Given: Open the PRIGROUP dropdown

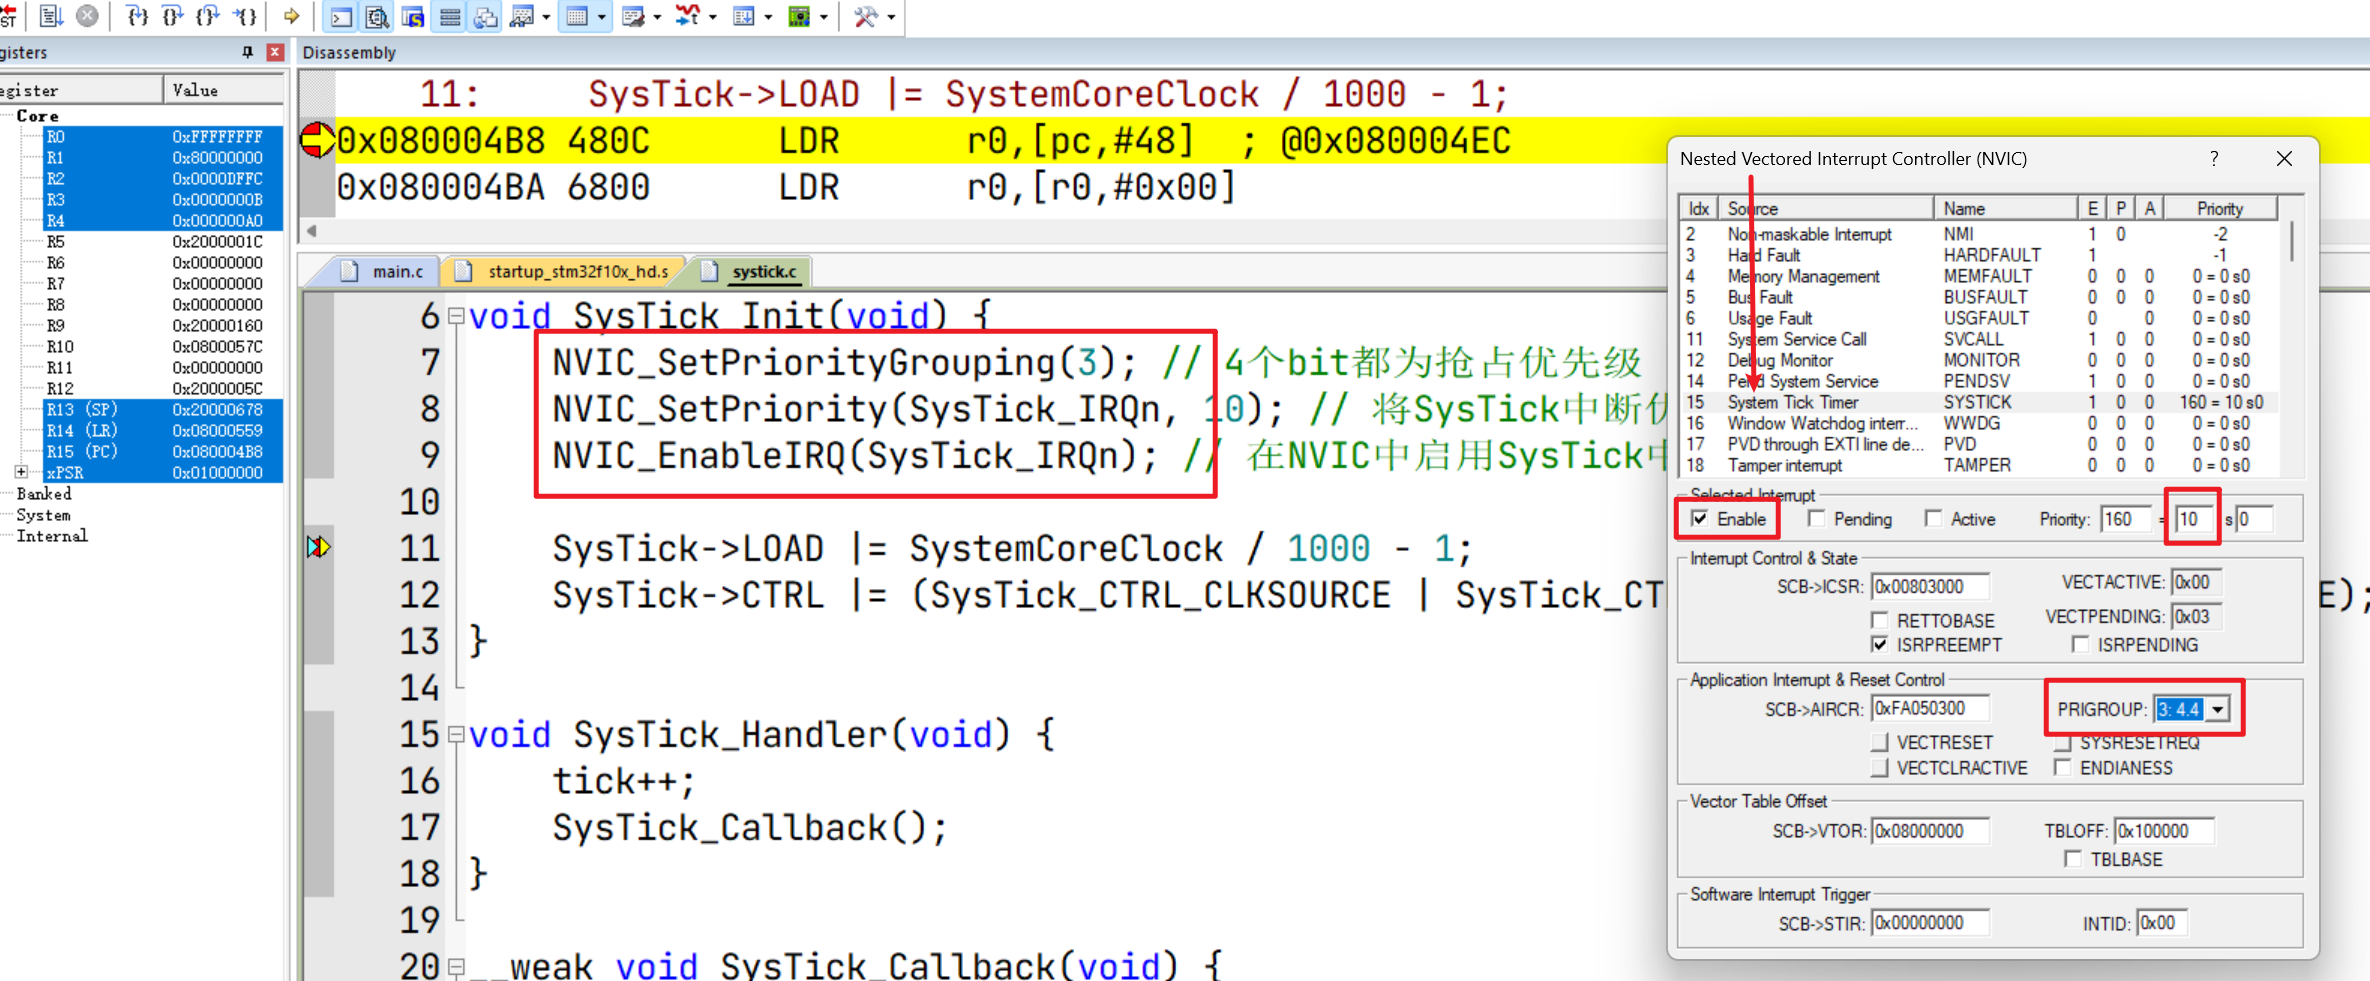Looking at the screenshot, I should [2218, 709].
